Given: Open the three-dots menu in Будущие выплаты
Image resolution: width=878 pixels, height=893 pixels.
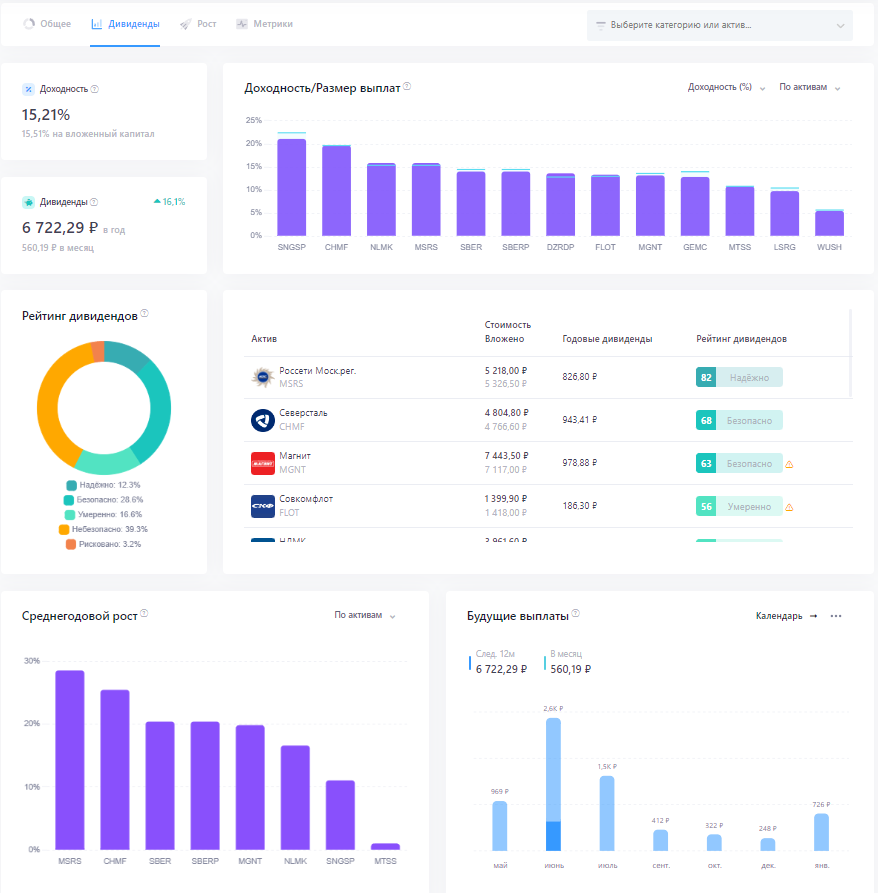Looking at the screenshot, I should tap(836, 616).
